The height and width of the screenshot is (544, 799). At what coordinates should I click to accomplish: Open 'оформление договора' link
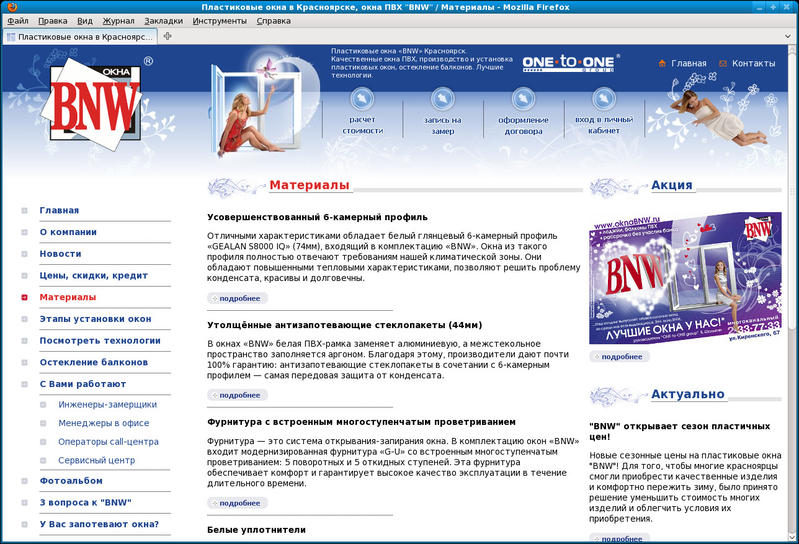pos(523,125)
